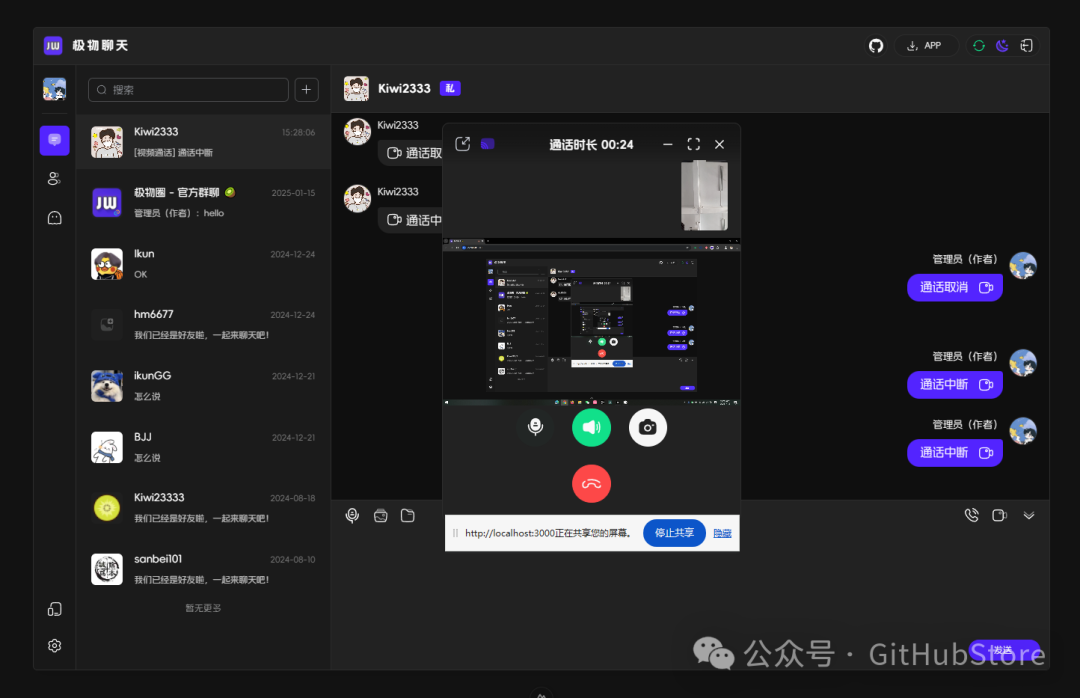
Task: Click the 发送 send button
Action: tap(1004, 650)
